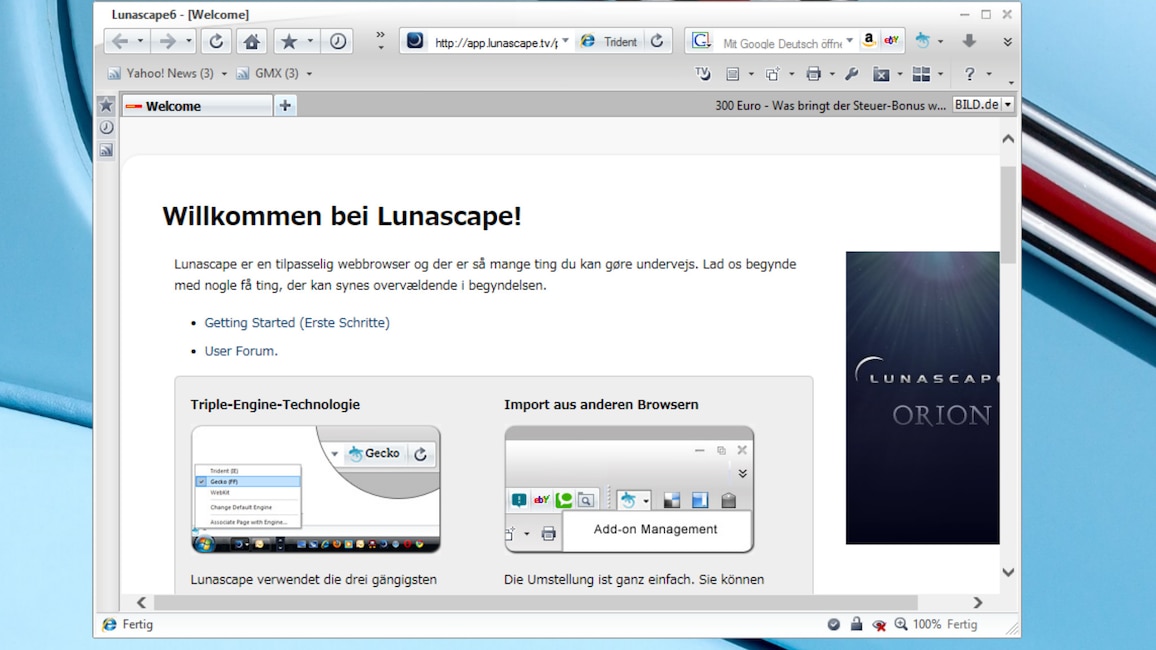The height and width of the screenshot is (650, 1156).
Task: Select the Welcome tab
Action: pos(197,106)
